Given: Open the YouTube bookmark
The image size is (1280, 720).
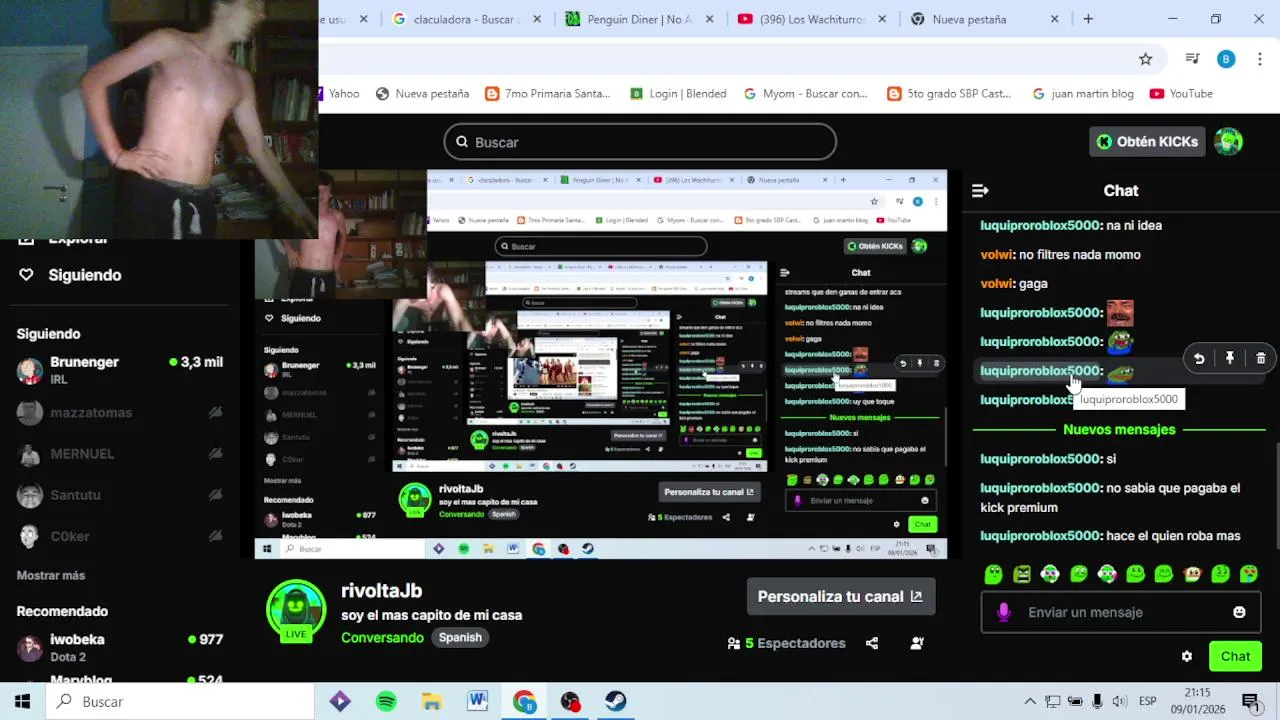Looking at the screenshot, I should (1181, 93).
